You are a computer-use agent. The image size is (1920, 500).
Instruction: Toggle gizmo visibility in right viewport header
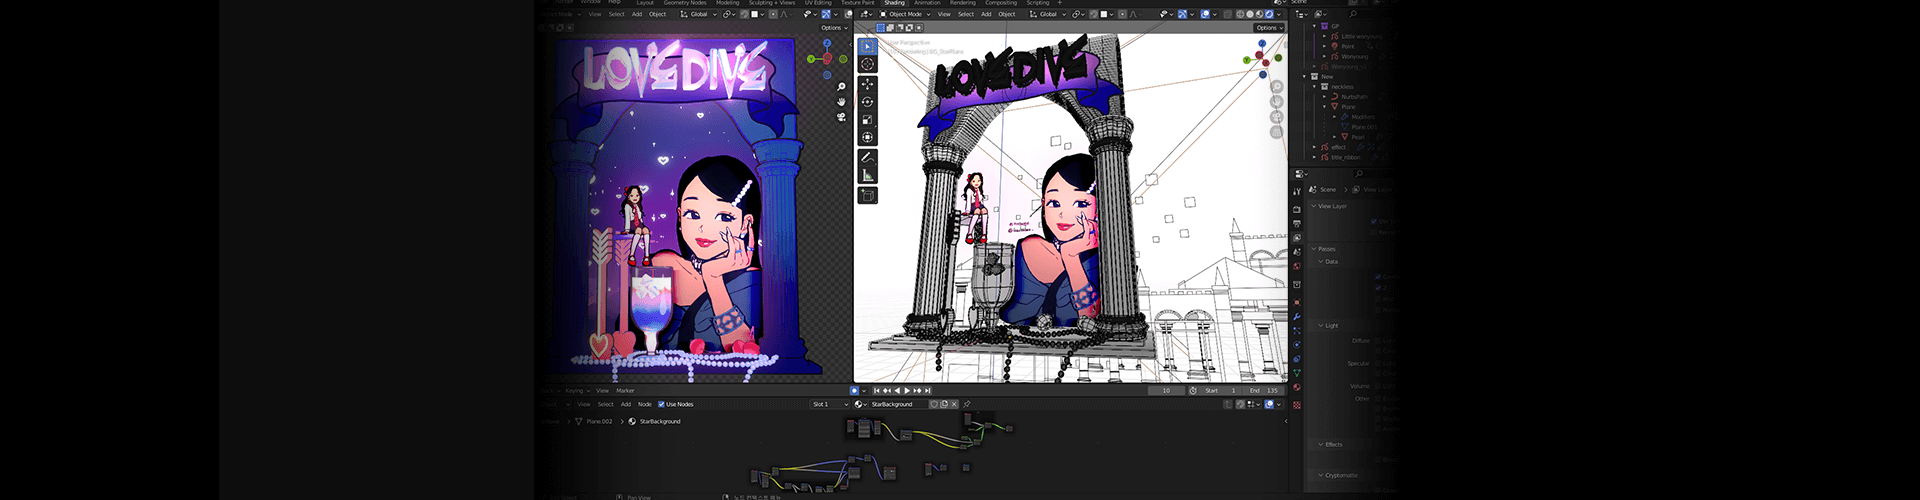[x=1182, y=14]
